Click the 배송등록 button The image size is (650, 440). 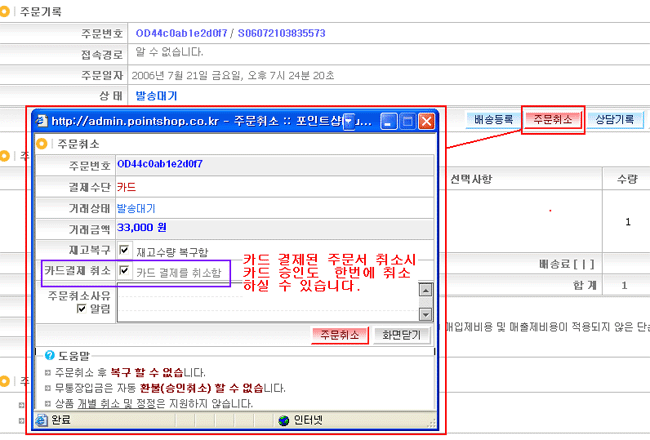[x=493, y=119]
